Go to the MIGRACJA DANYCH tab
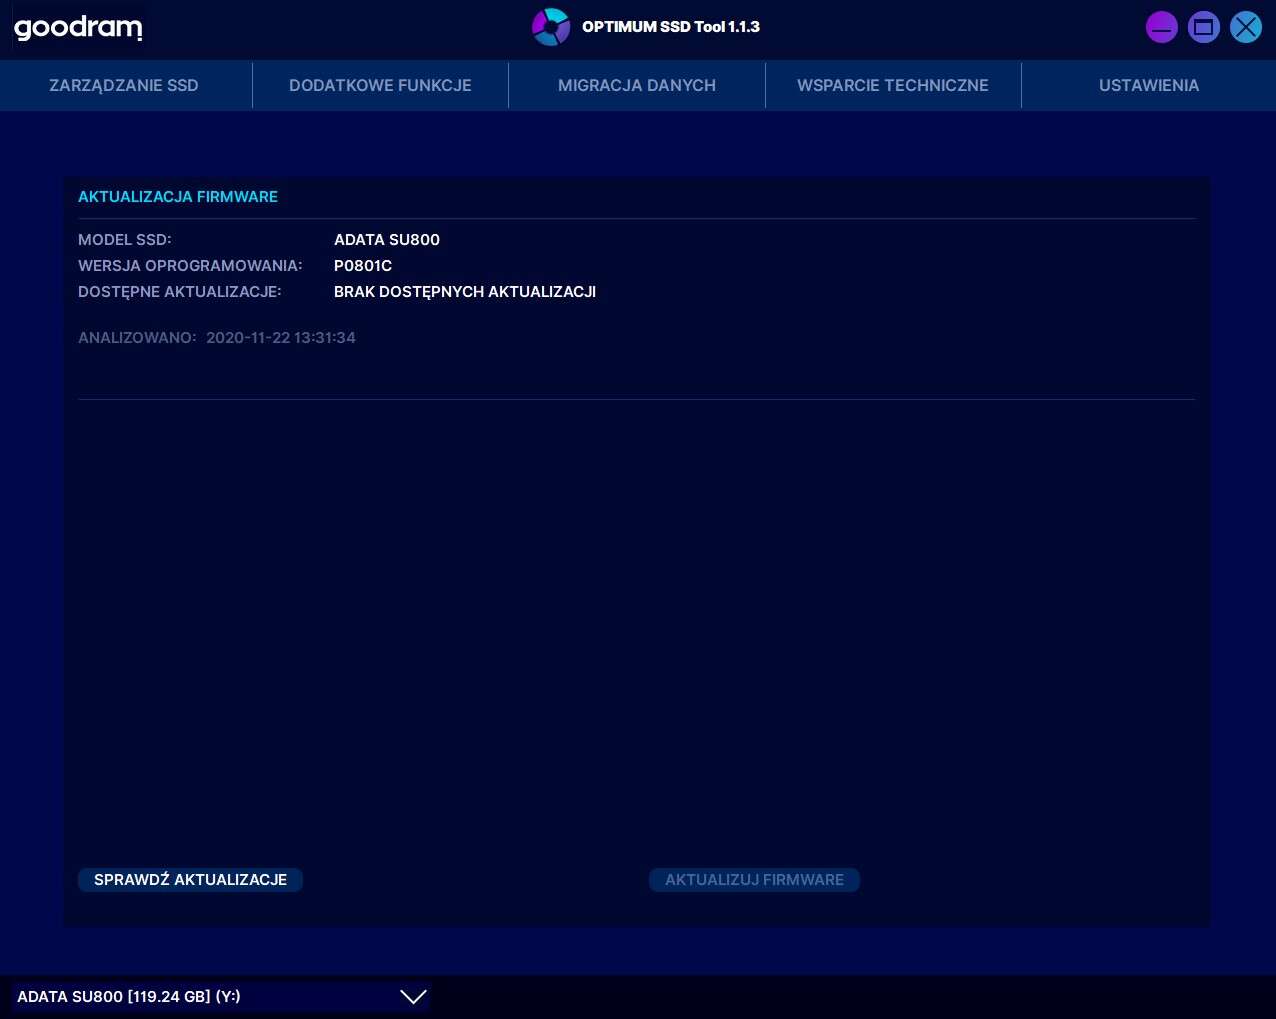This screenshot has width=1276, height=1019. pyautogui.click(x=636, y=85)
